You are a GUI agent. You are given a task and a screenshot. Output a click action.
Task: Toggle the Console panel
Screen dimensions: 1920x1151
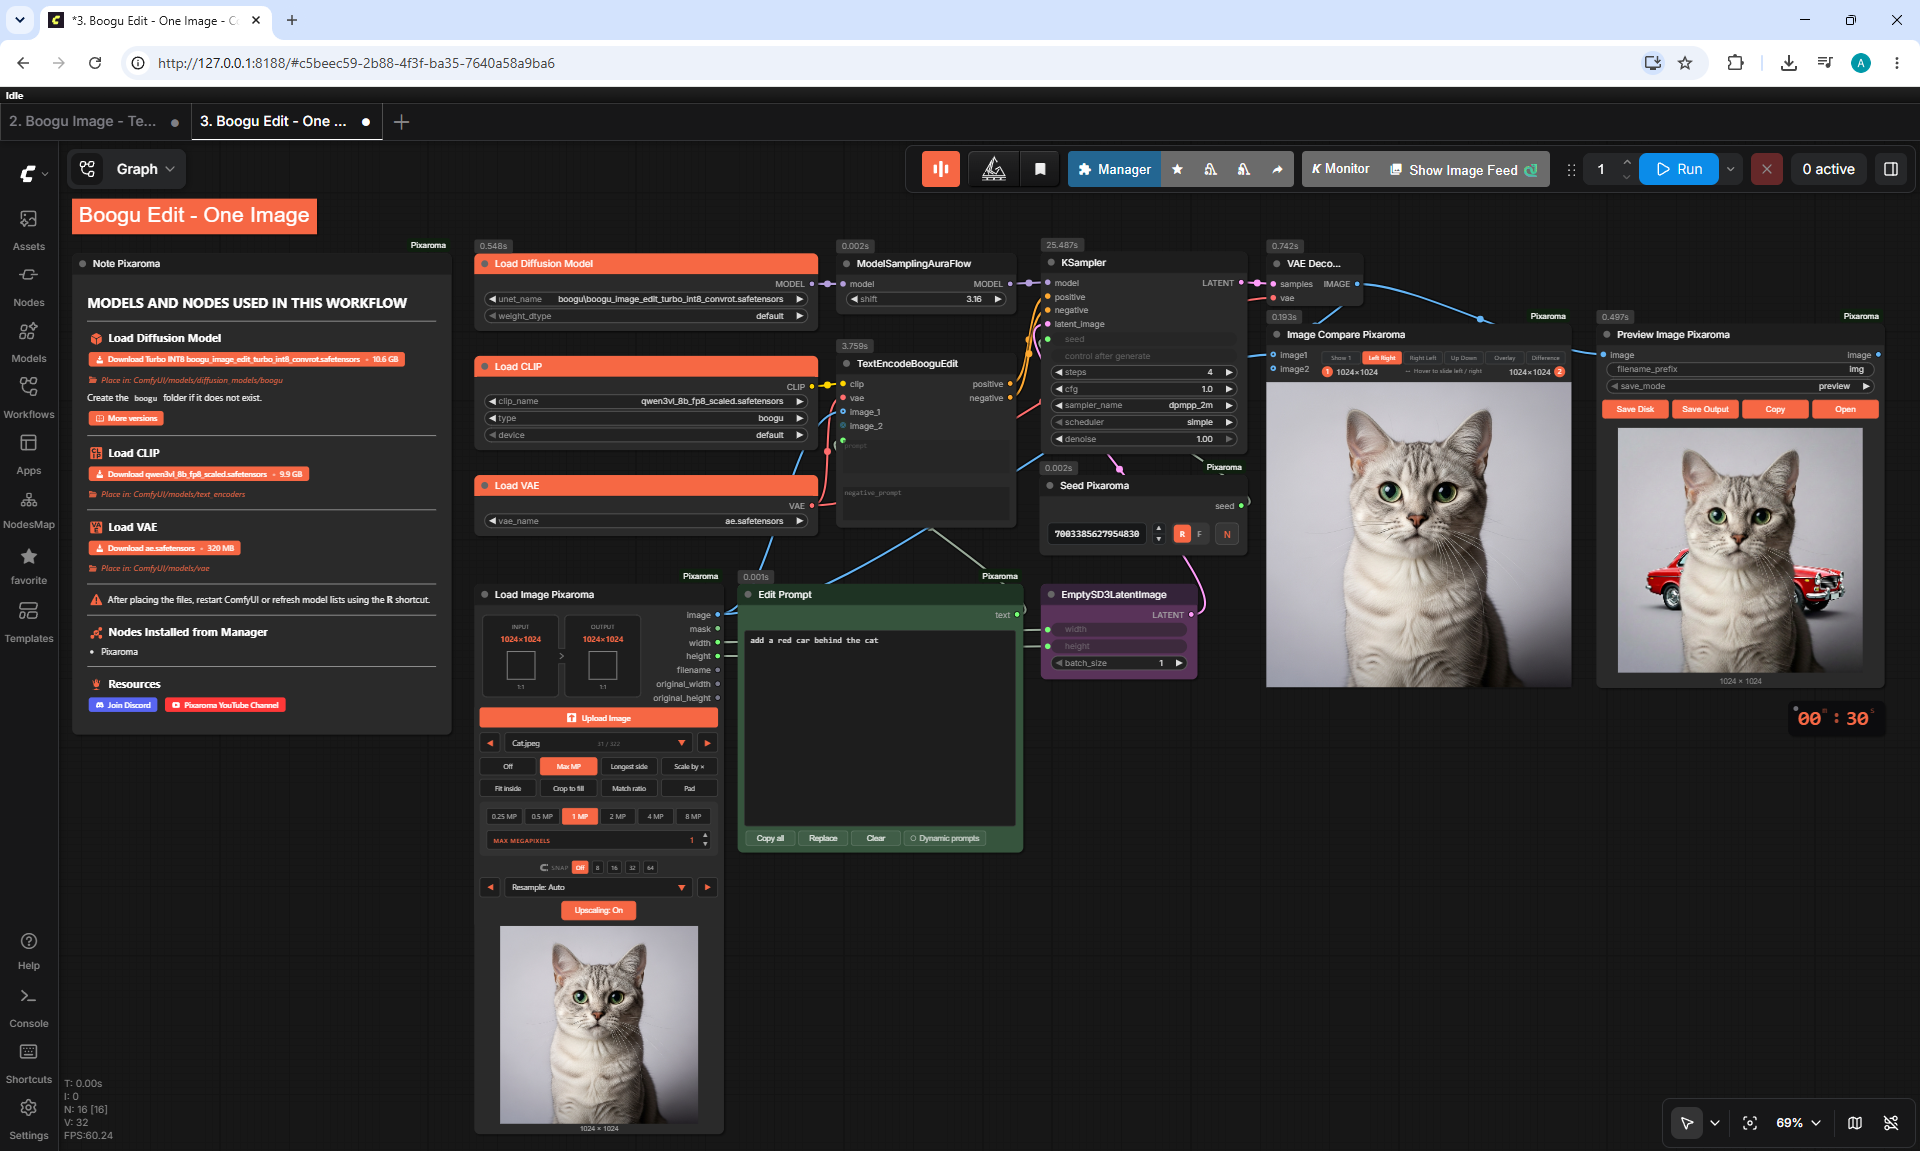28,1007
